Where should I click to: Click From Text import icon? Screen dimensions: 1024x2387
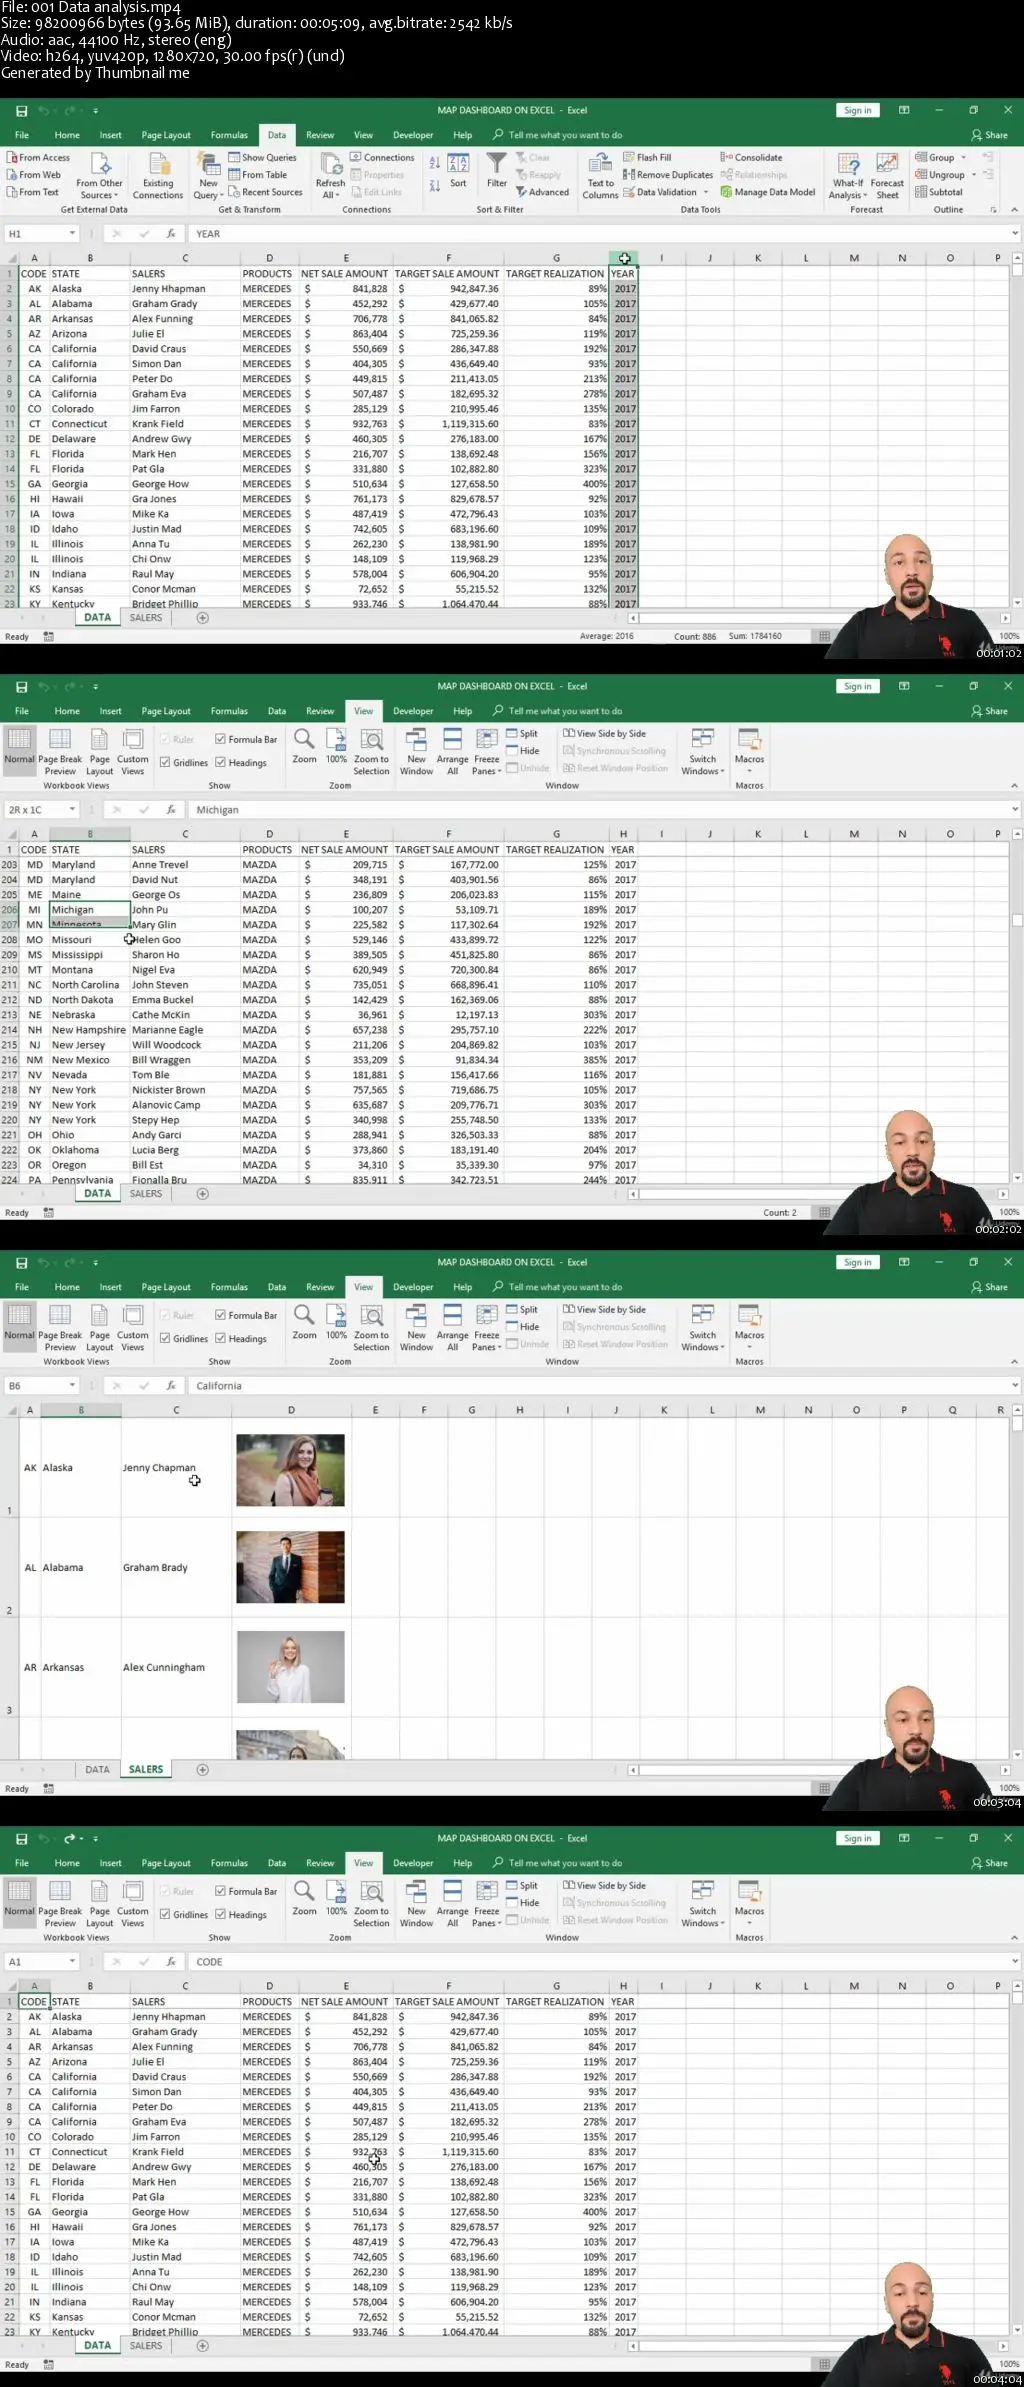12,192
